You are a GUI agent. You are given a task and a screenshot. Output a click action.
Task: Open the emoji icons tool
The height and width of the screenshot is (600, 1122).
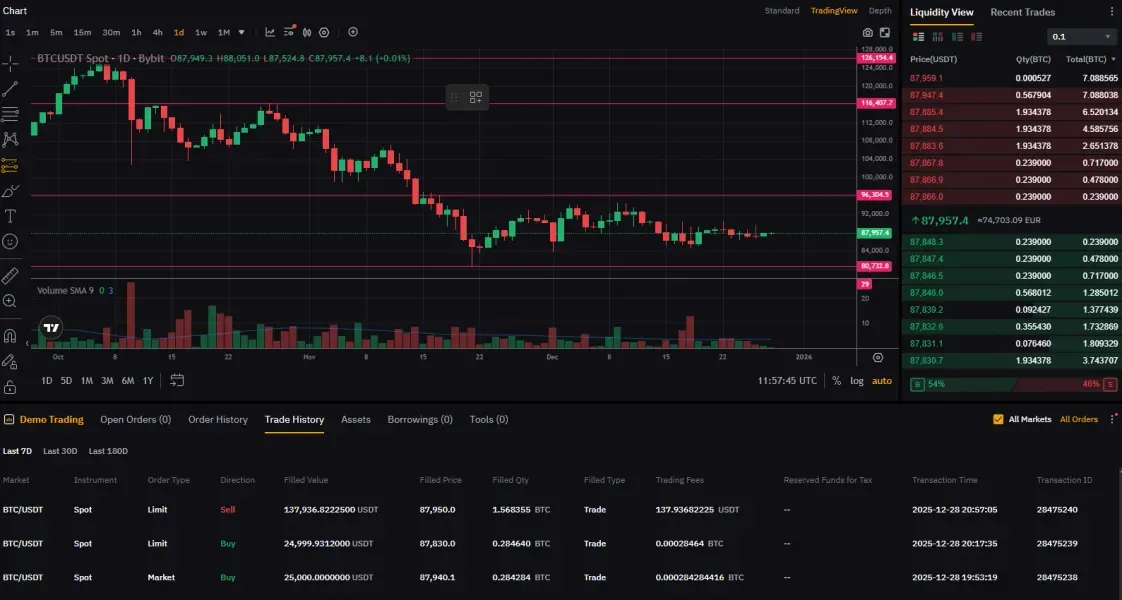pyautogui.click(x=10, y=242)
